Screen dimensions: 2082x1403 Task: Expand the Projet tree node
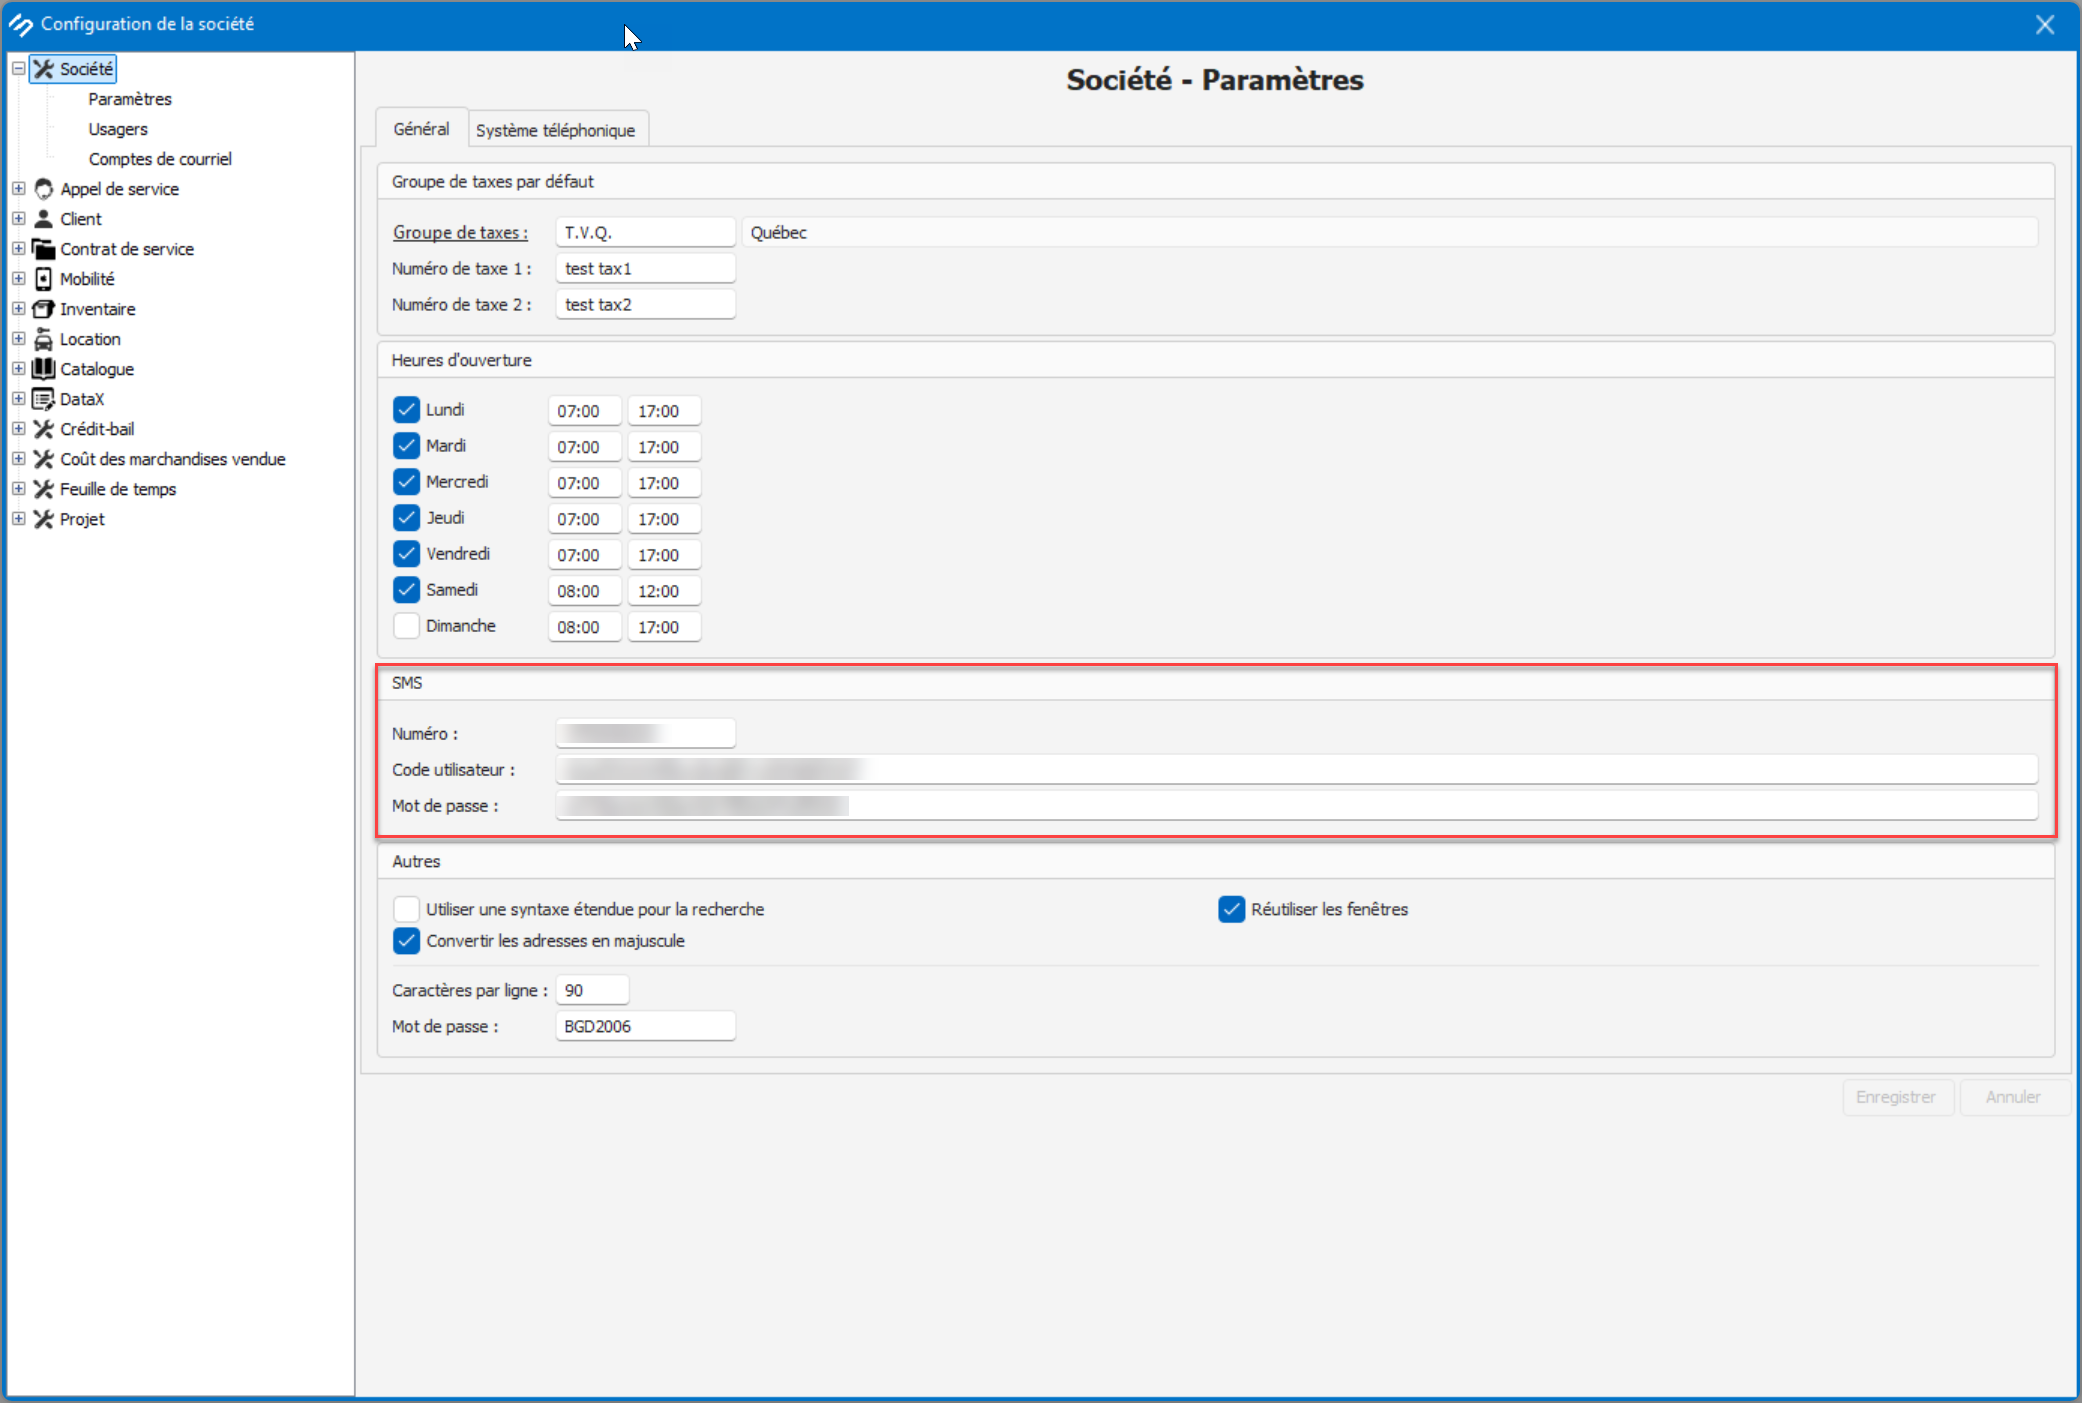18,519
